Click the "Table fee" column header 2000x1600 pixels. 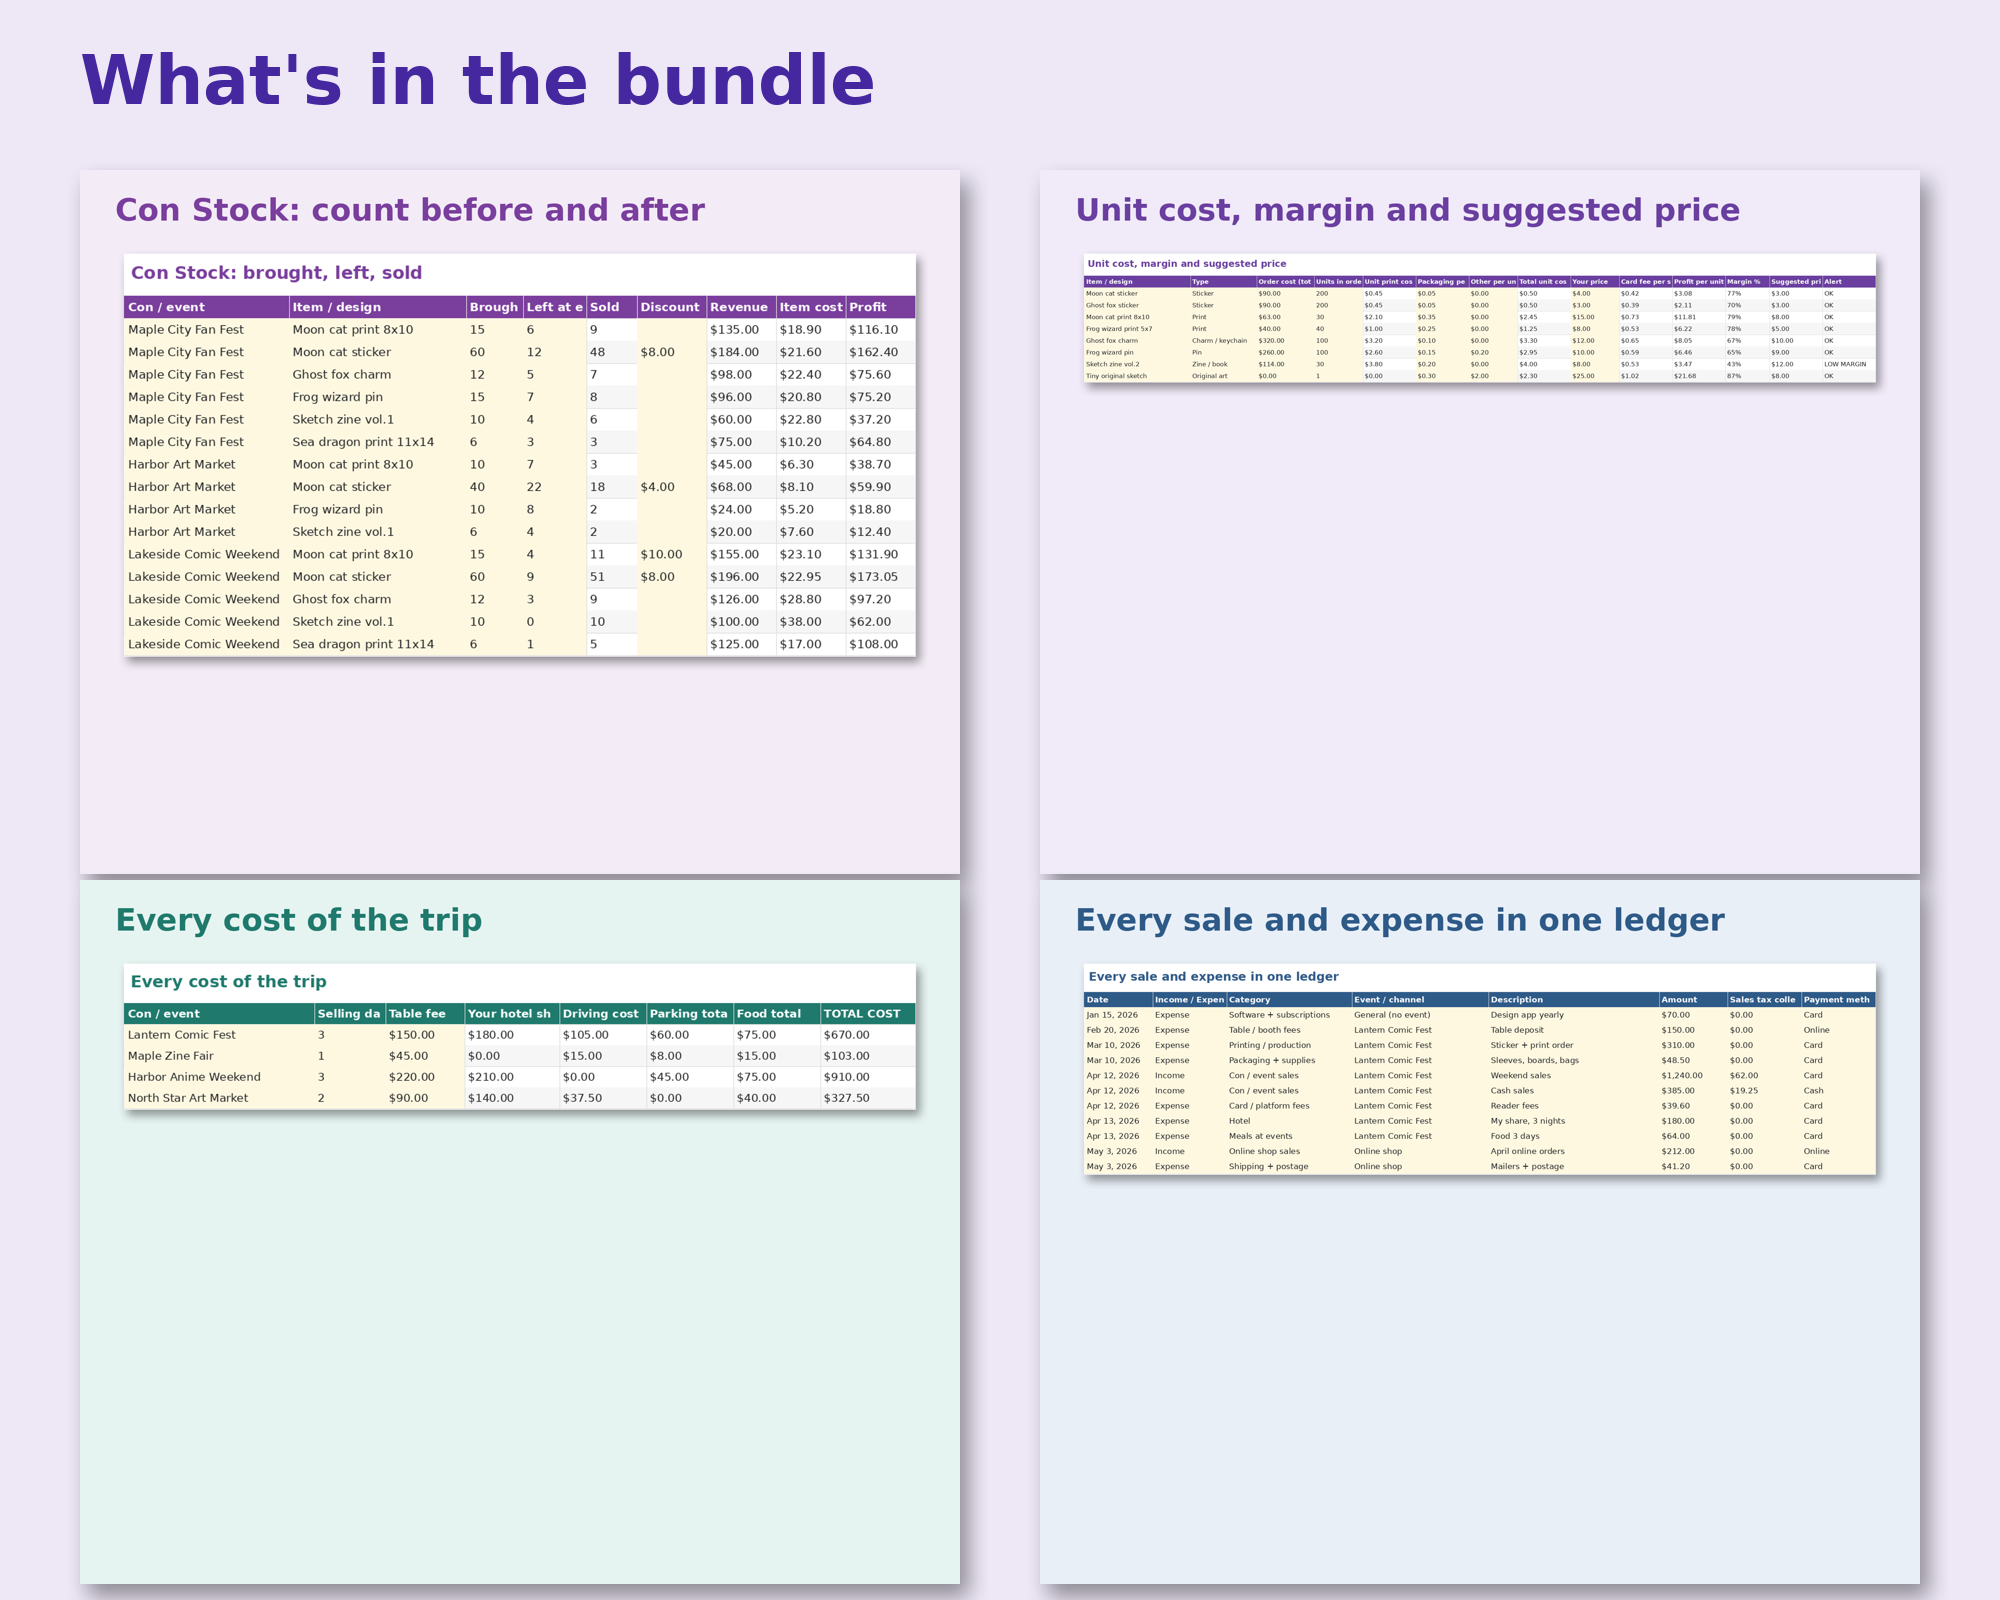click(x=425, y=1013)
